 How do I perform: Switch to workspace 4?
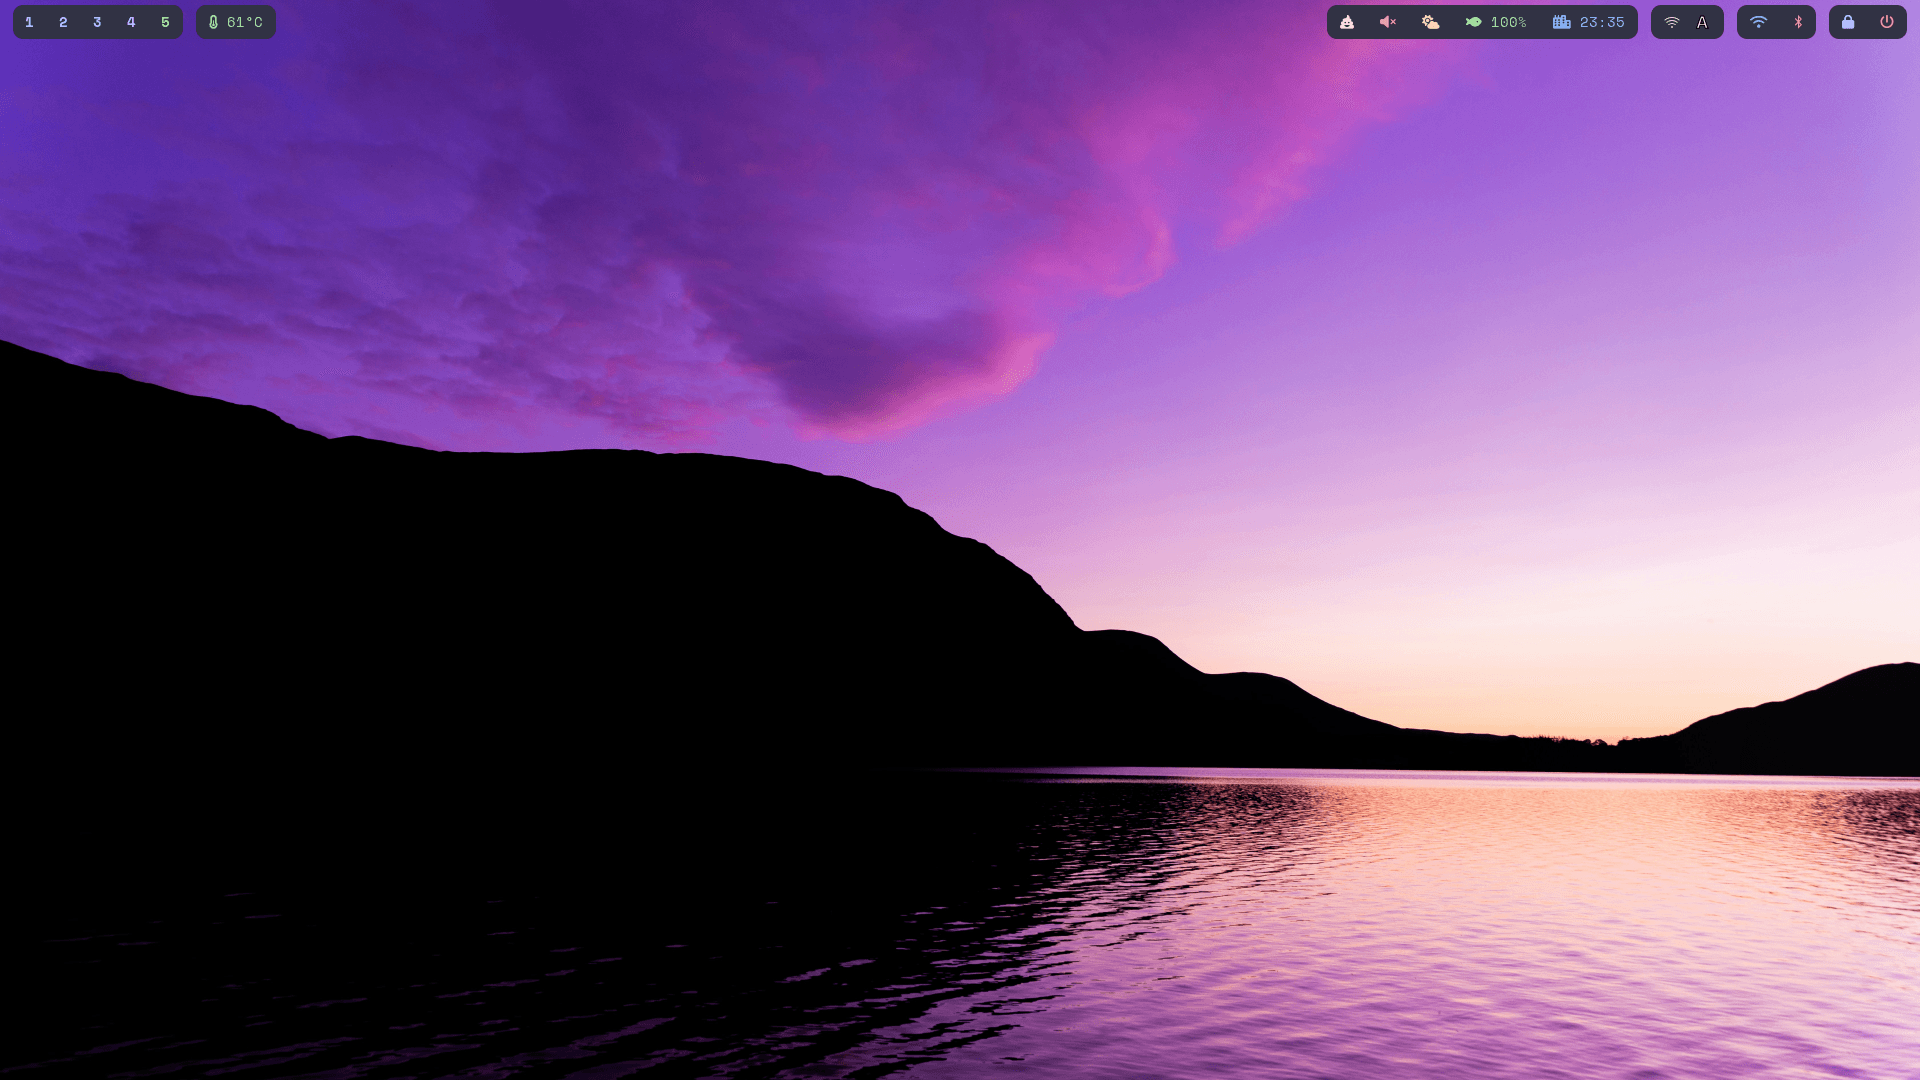coord(130,21)
